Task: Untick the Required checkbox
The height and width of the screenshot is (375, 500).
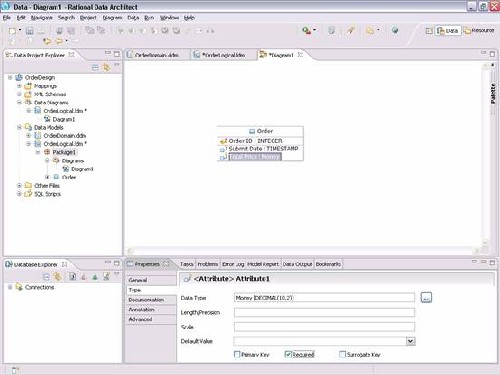Action: pyautogui.click(x=288, y=354)
